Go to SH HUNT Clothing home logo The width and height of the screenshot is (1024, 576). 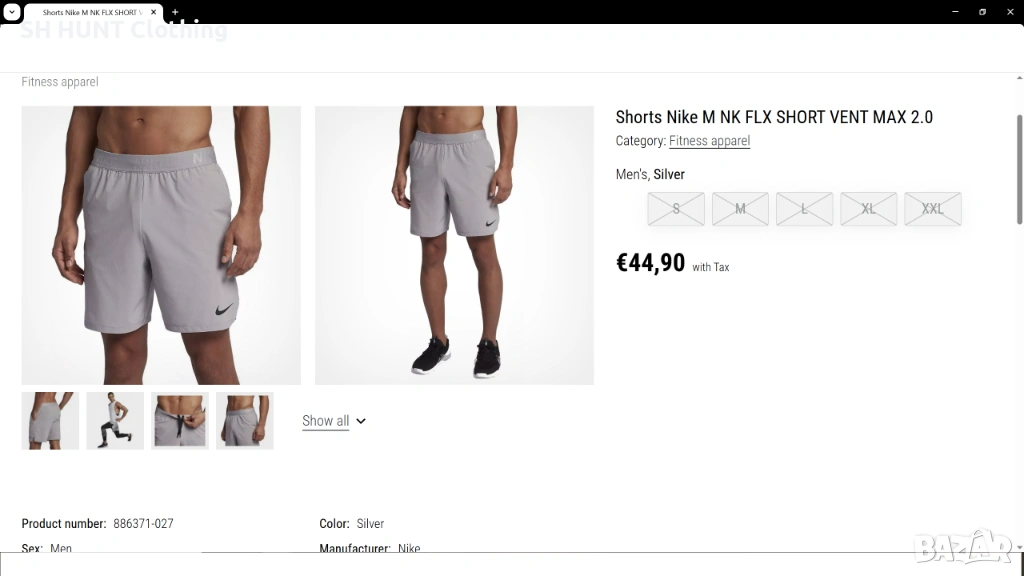(124, 30)
